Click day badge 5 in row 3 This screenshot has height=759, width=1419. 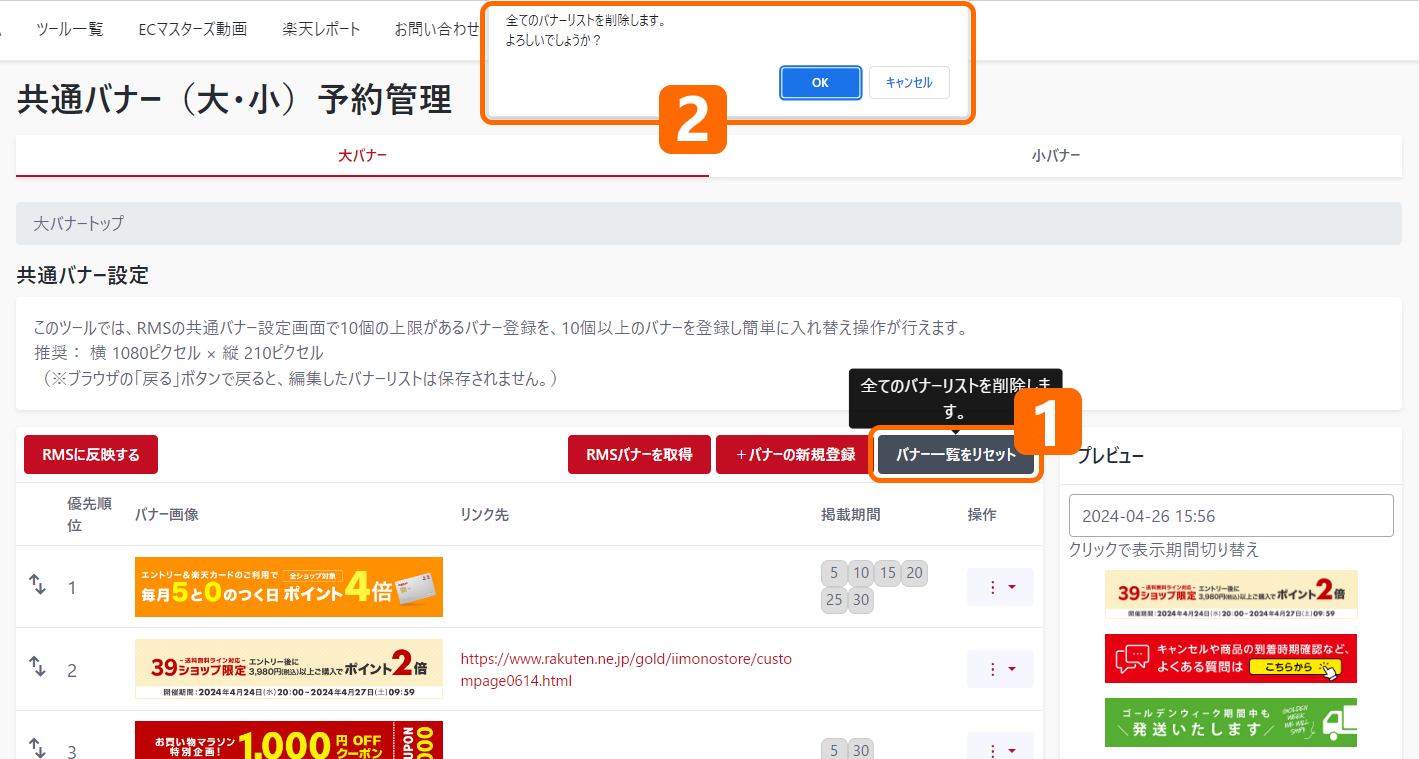click(x=834, y=750)
